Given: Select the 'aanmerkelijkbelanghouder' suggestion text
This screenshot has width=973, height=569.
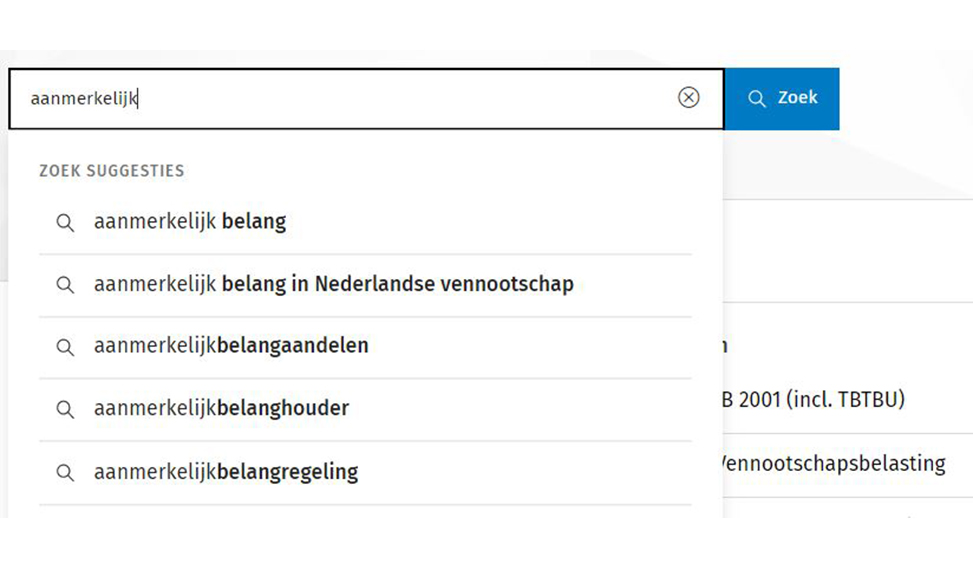Looking at the screenshot, I should pos(221,408).
